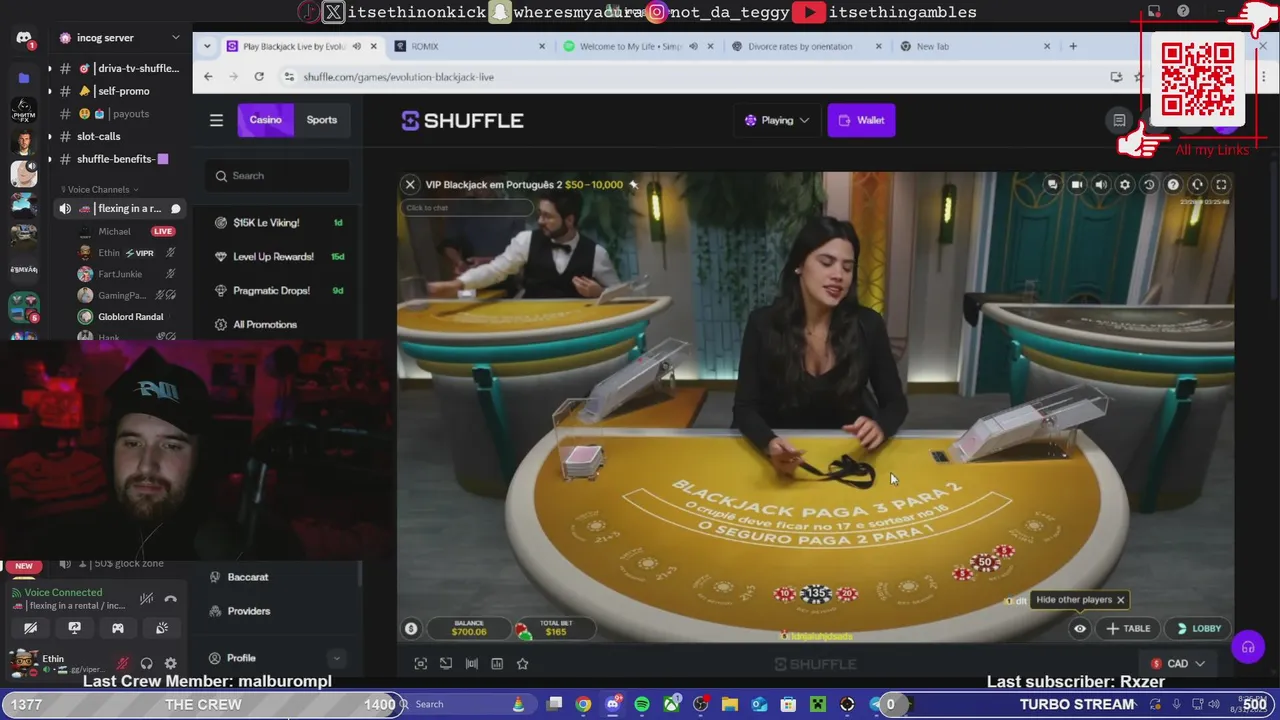The width and height of the screenshot is (1280, 720).
Task: Open game statistics chart icon
Action: [497, 663]
